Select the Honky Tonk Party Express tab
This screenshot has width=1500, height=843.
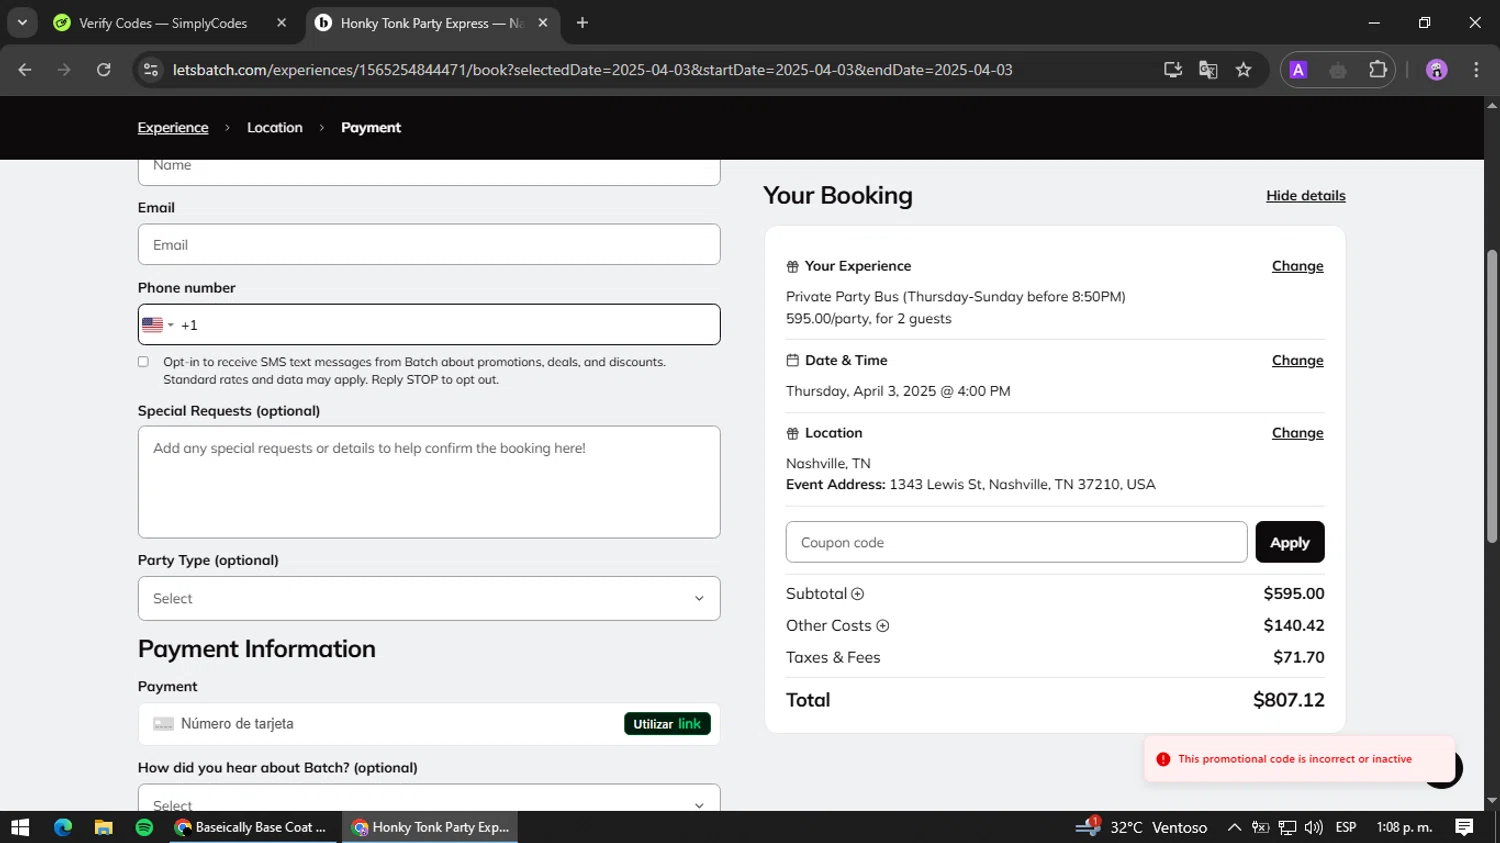tap(430, 23)
